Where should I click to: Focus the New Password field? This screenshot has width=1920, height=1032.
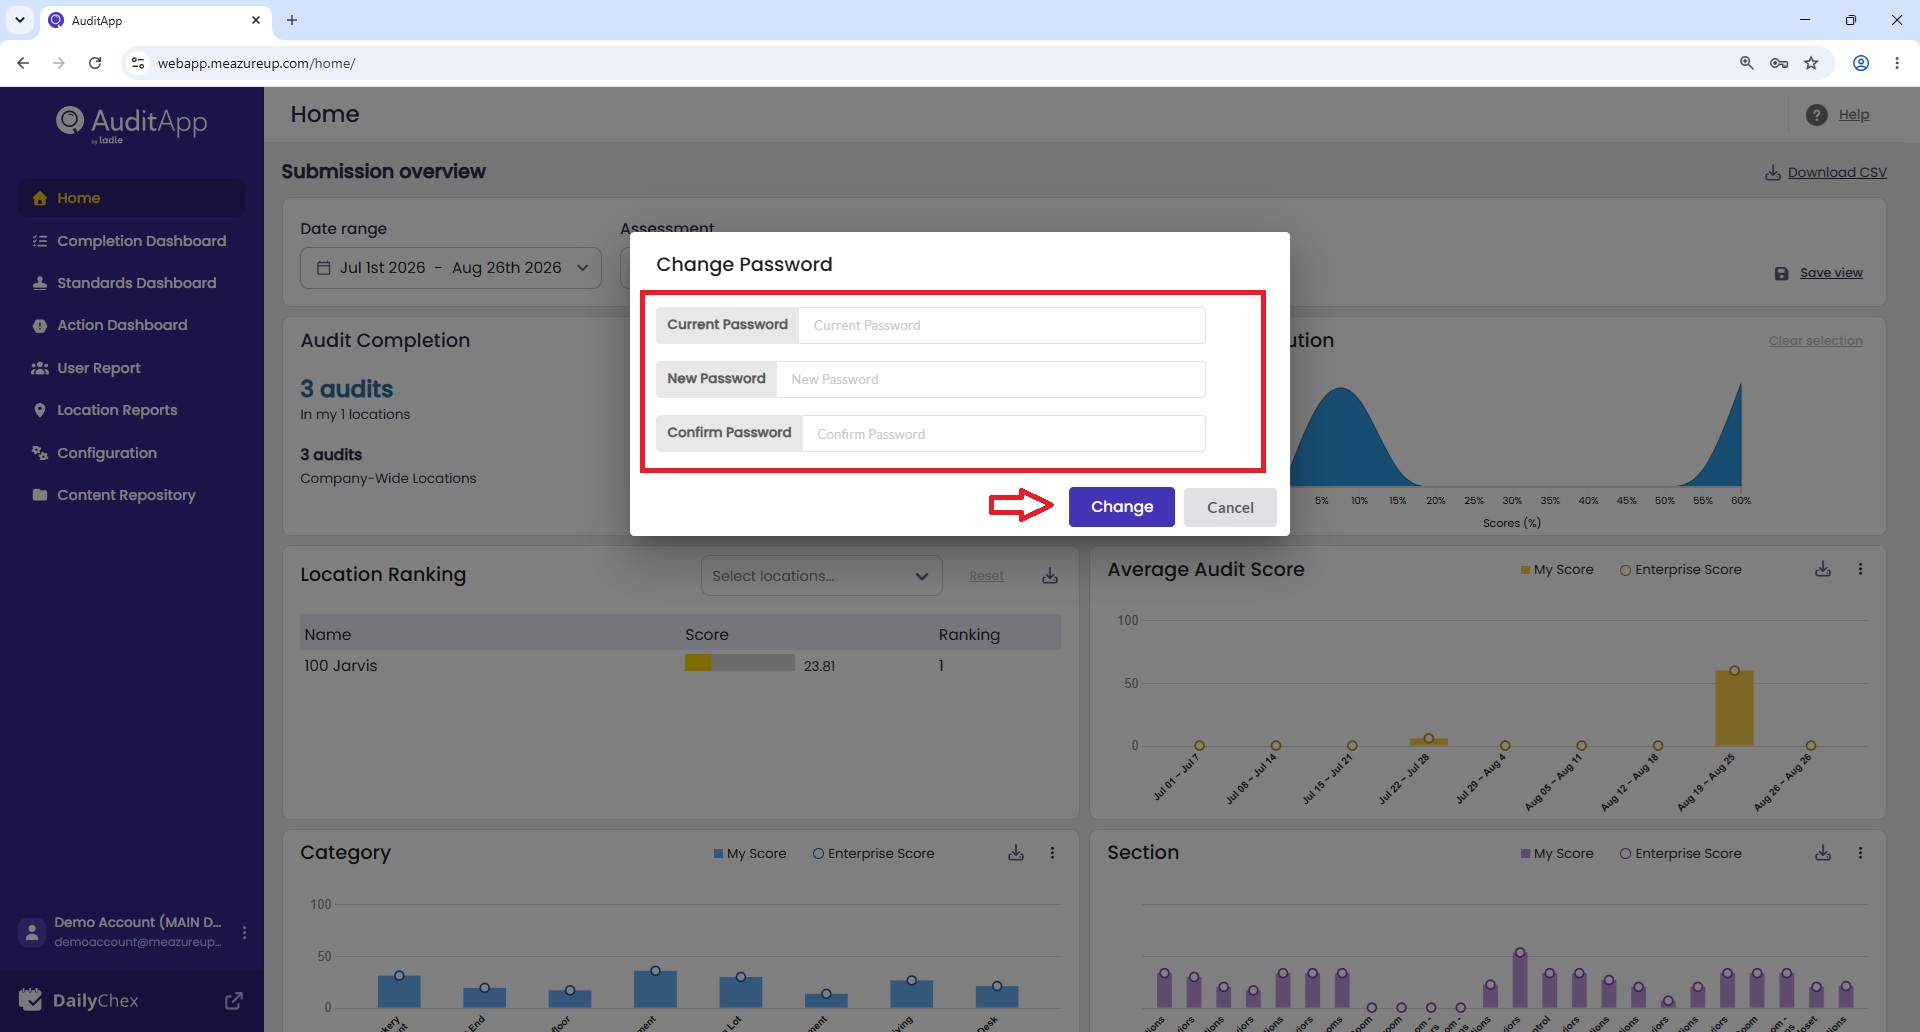pyautogui.click(x=991, y=379)
